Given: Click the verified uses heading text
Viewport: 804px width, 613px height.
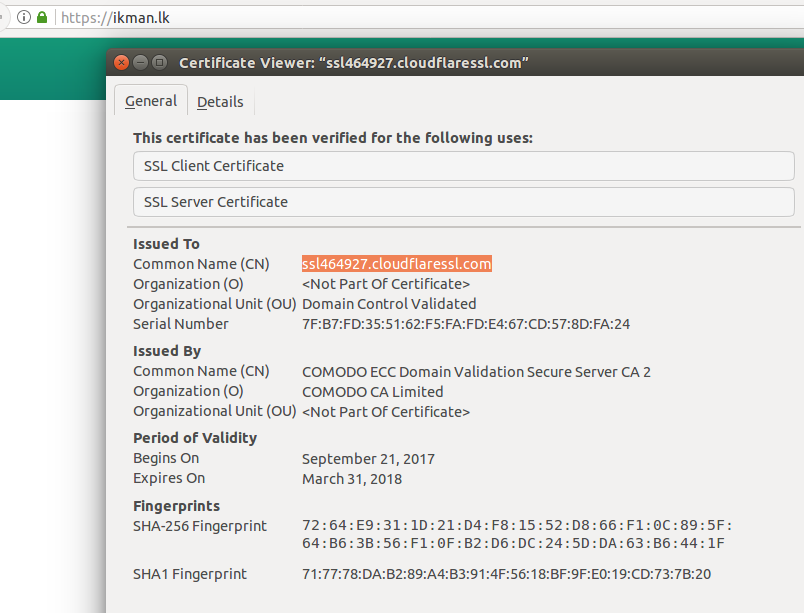Looking at the screenshot, I should click(x=333, y=138).
